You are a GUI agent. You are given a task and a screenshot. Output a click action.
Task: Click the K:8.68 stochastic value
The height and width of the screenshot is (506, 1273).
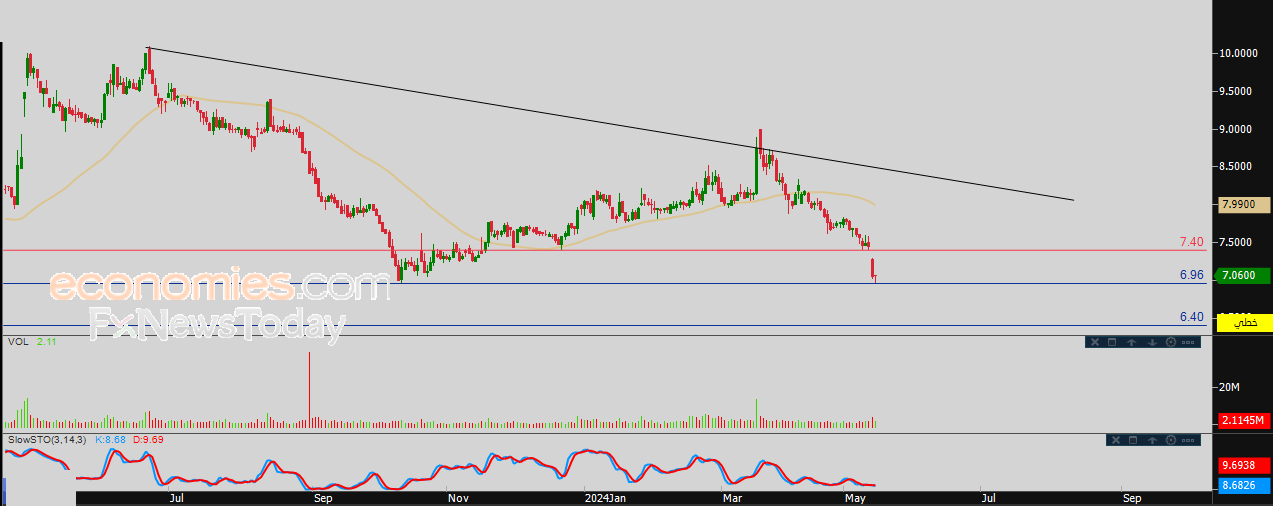109,439
